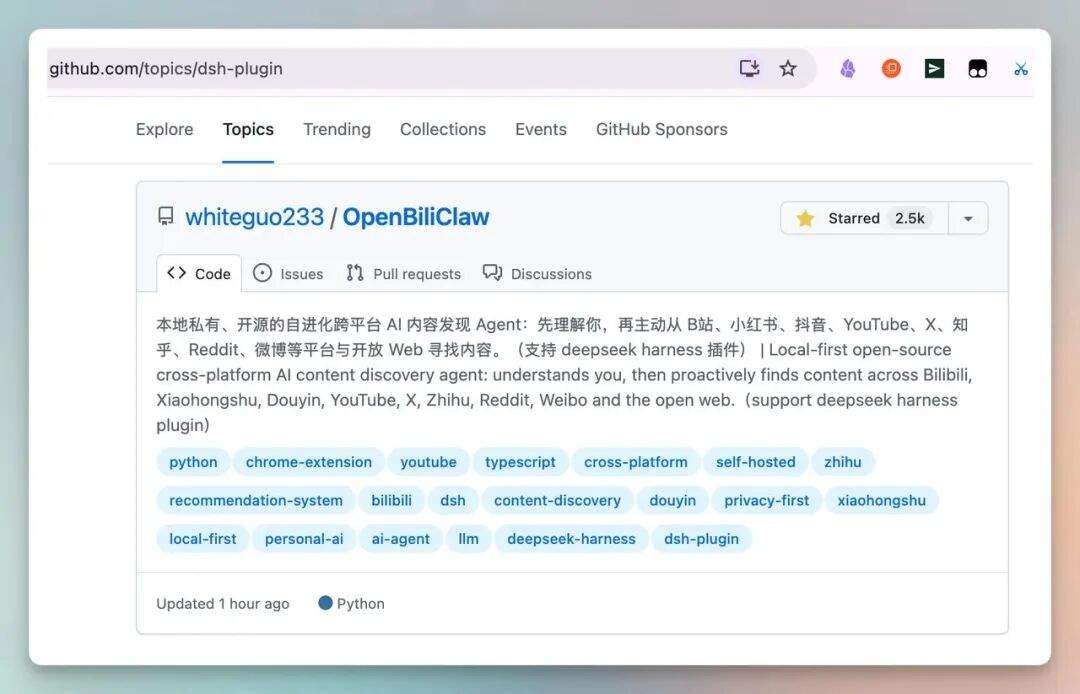Click the 2.5k star count badge
This screenshot has height=694, width=1080.
point(910,218)
